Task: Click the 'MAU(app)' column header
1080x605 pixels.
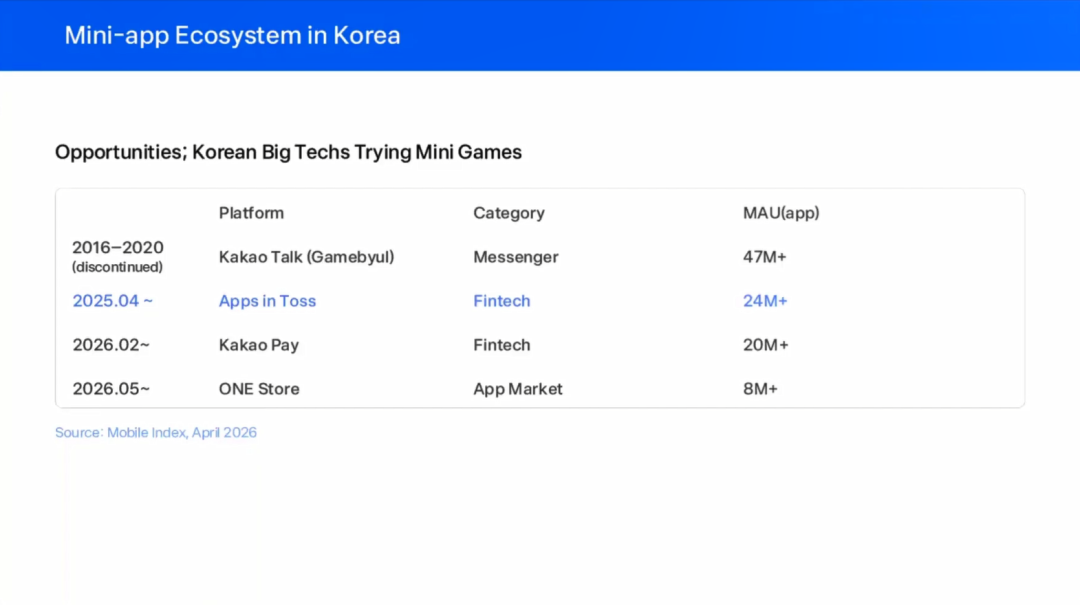Action: click(780, 213)
